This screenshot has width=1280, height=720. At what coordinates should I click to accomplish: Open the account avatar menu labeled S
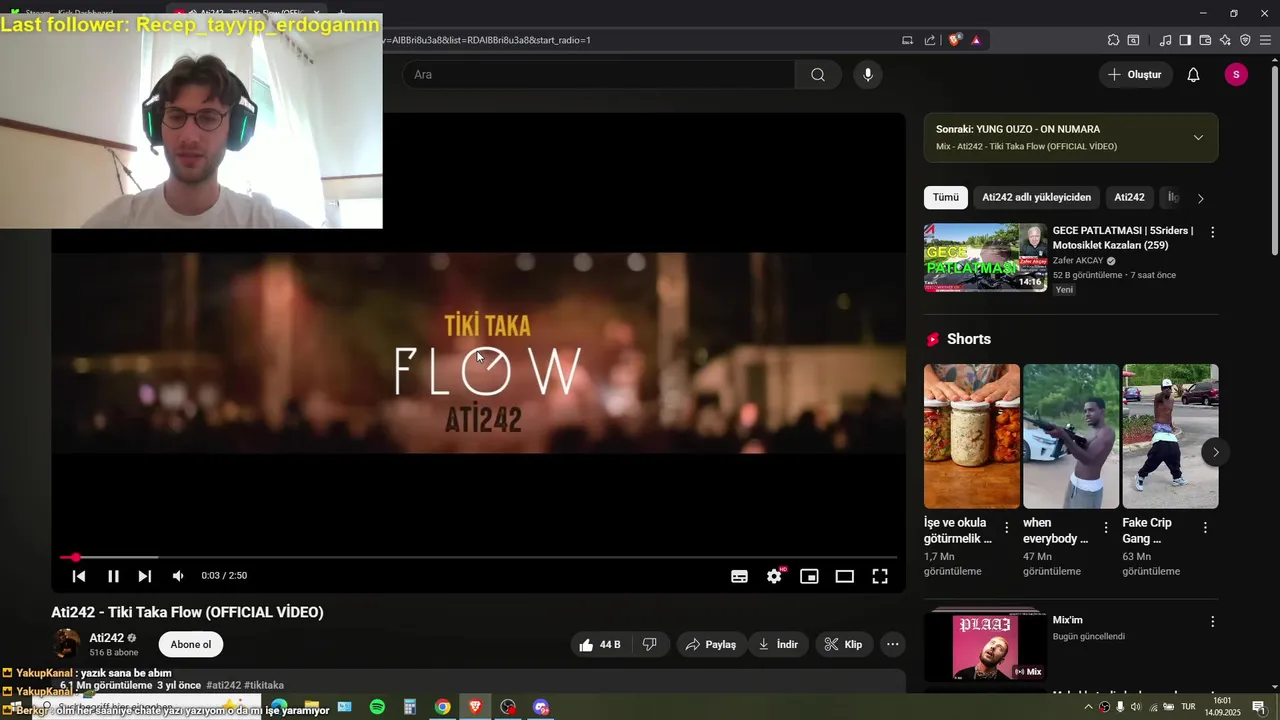point(1236,75)
